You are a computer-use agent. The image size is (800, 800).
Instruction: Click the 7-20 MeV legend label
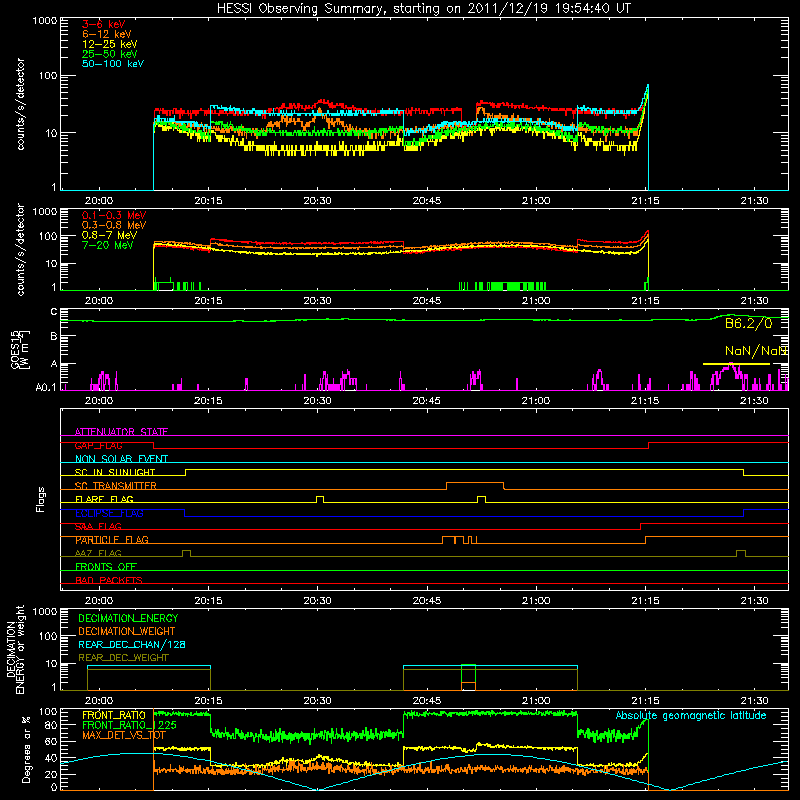[x=108, y=245]
